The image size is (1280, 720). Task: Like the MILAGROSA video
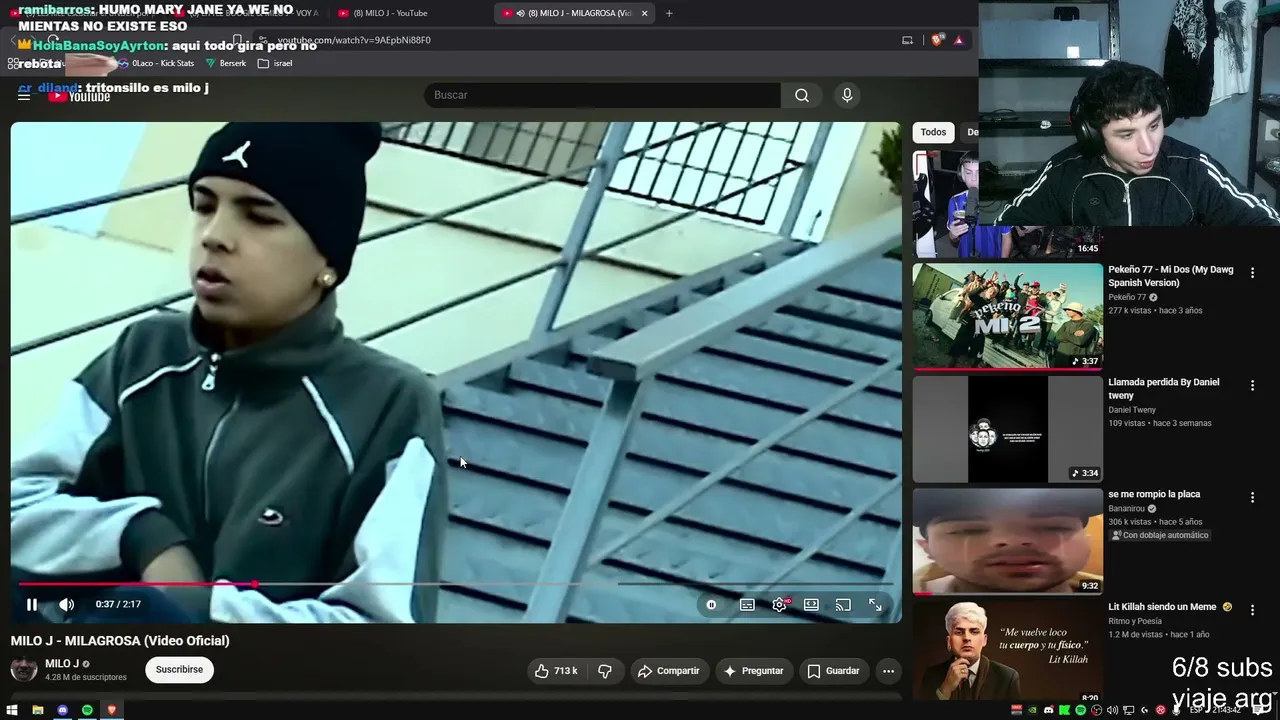pyautogui.click(x=556, y=671)
